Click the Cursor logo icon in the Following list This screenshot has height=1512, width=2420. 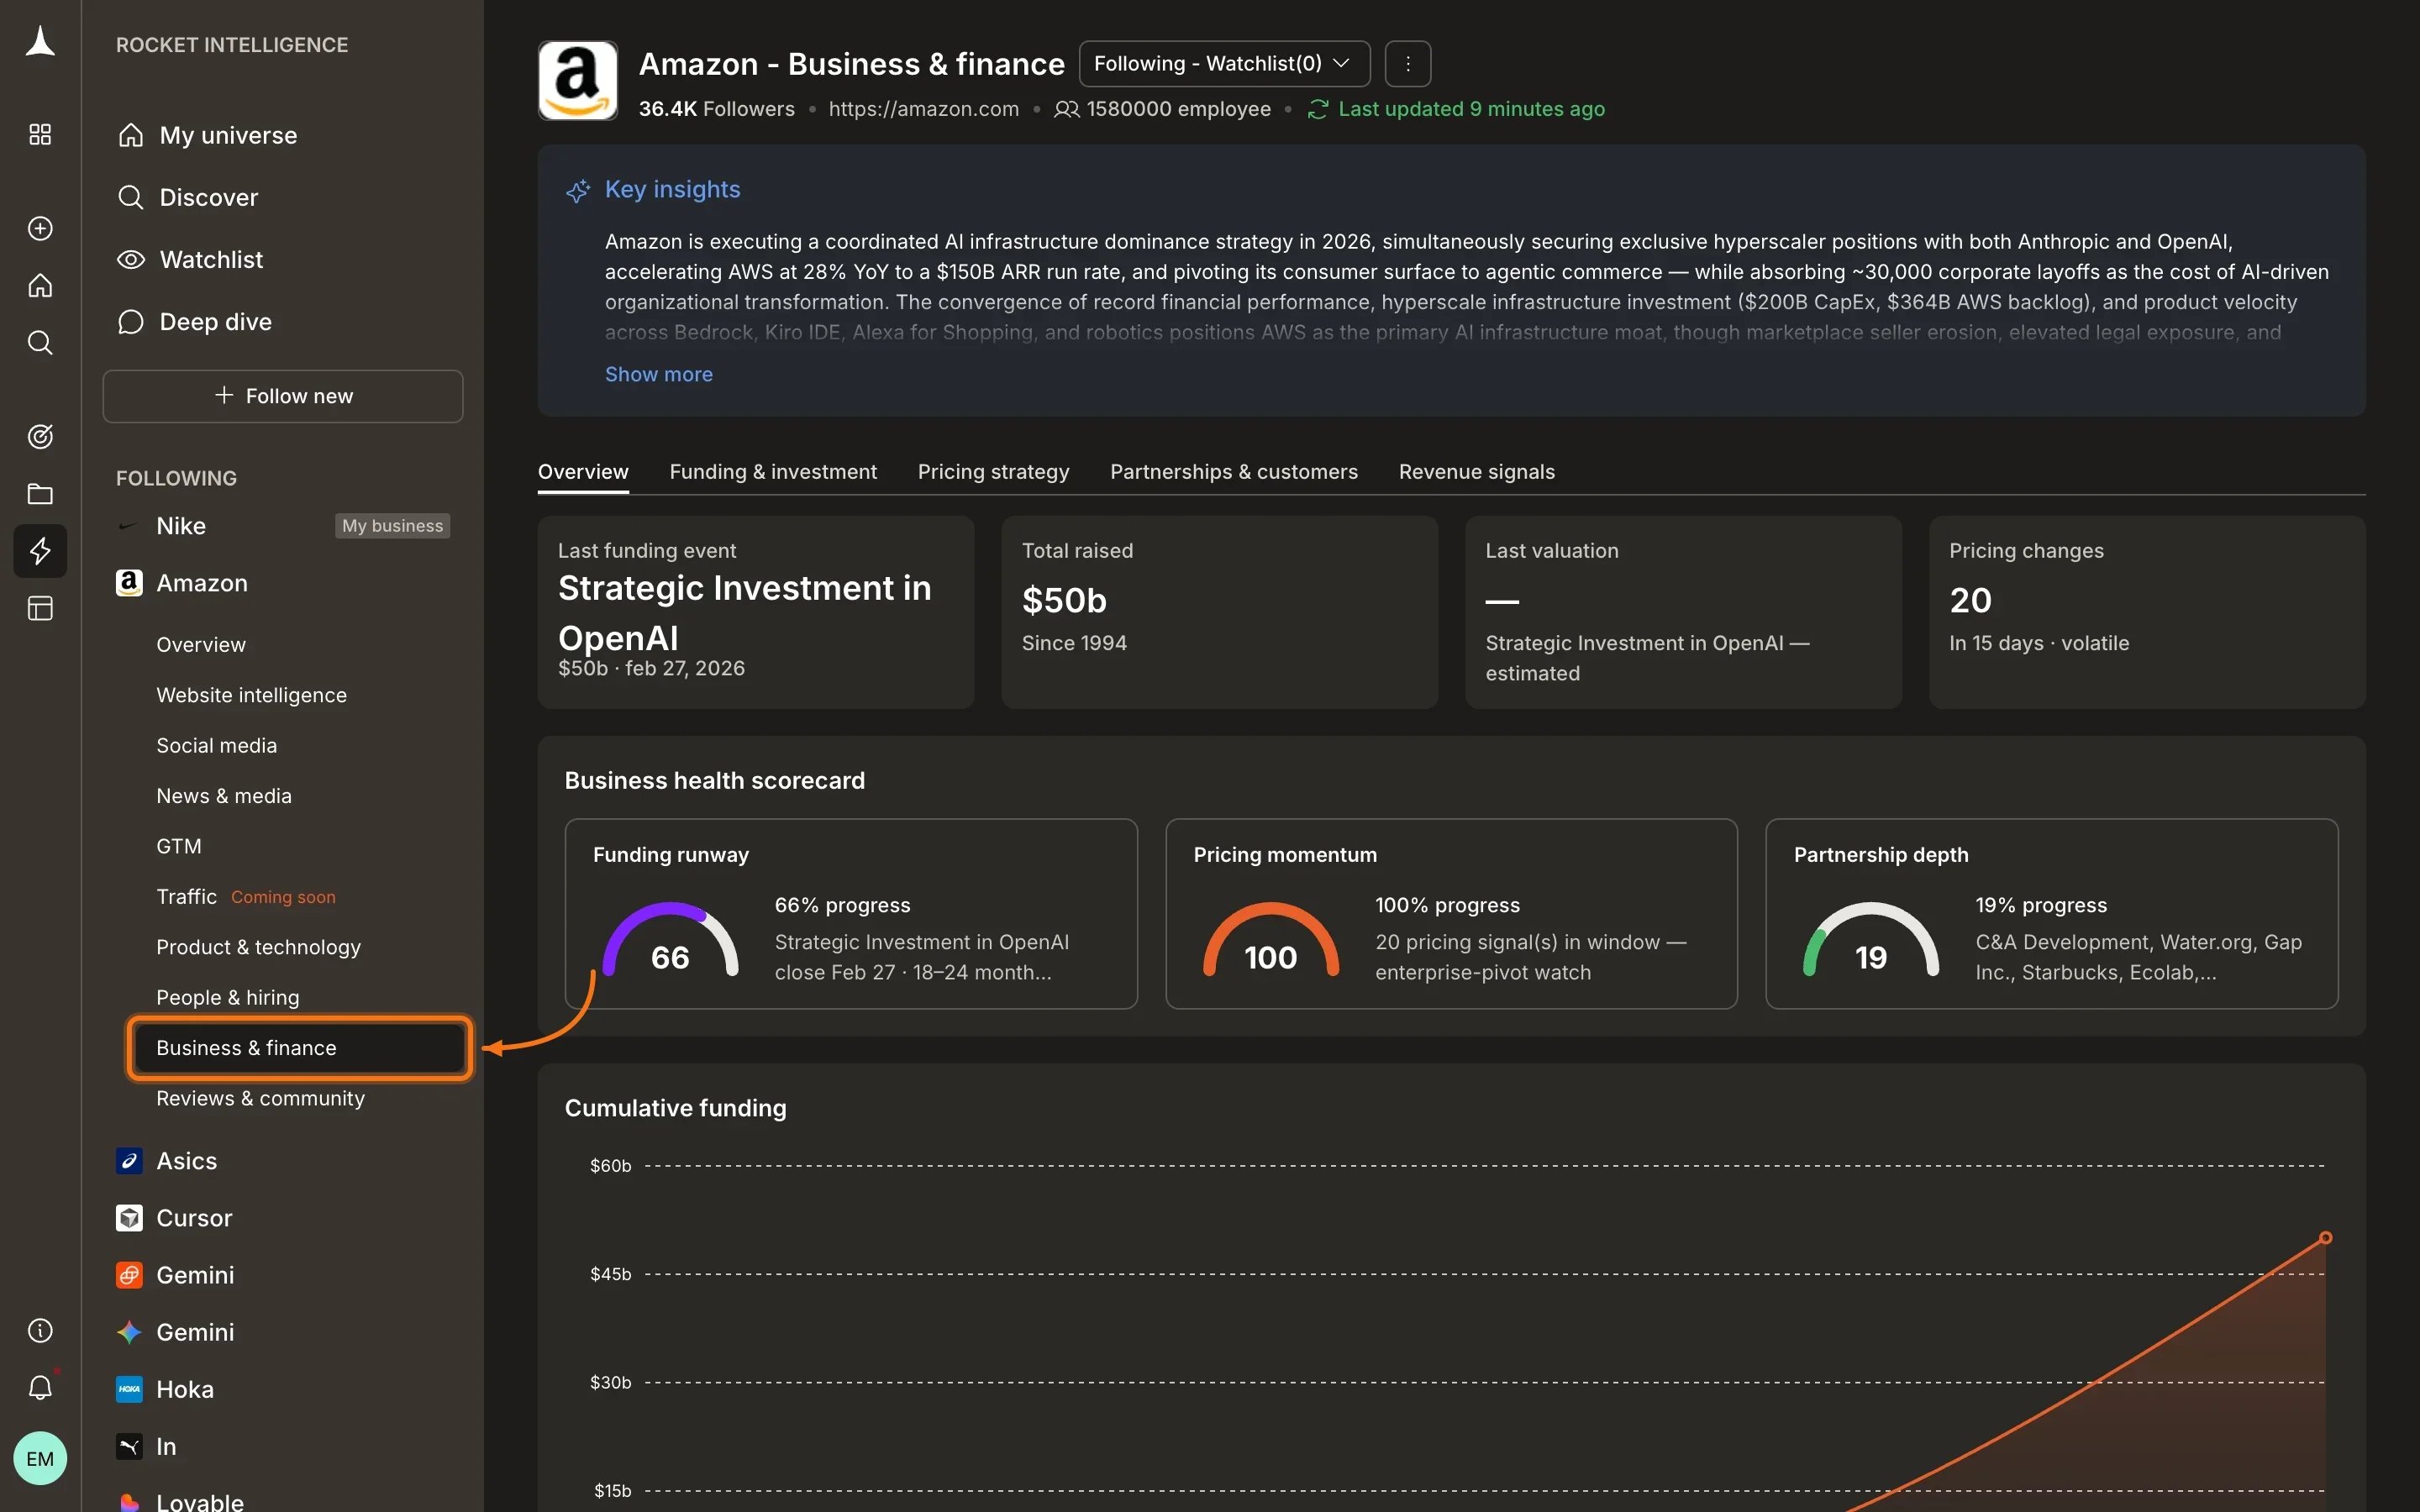(129, 1217)
